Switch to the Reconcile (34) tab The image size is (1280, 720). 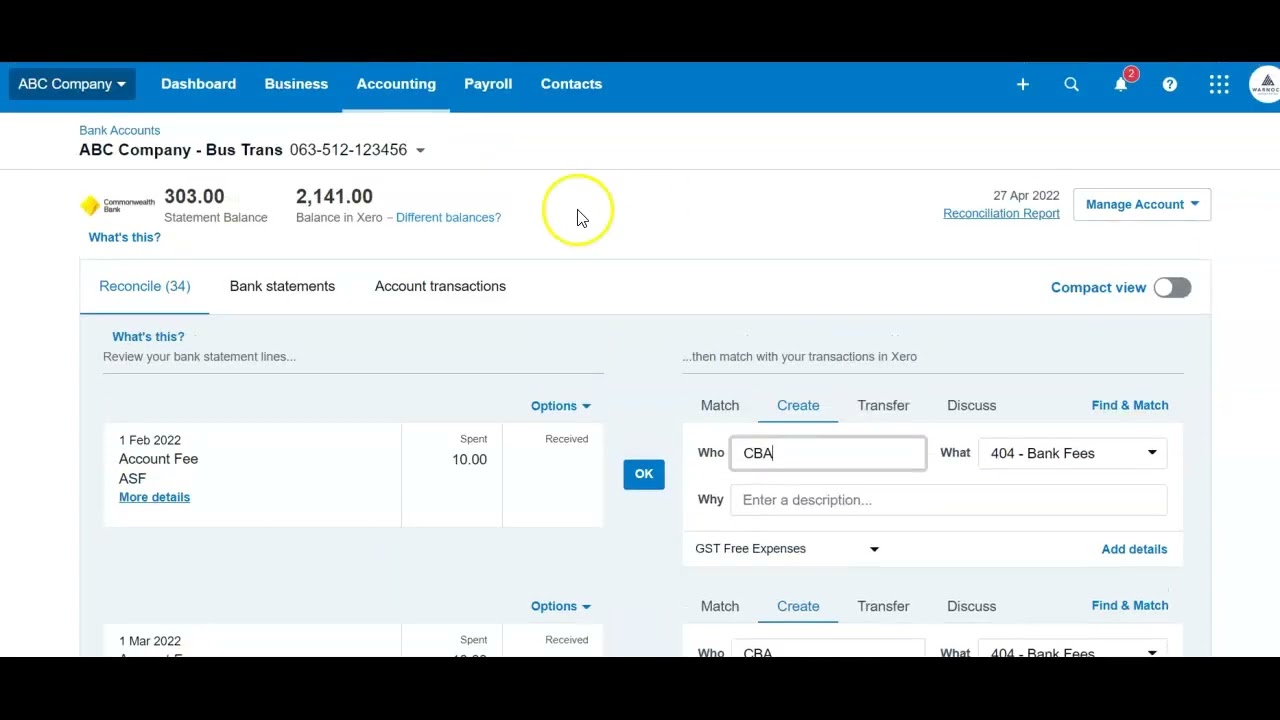144,286
